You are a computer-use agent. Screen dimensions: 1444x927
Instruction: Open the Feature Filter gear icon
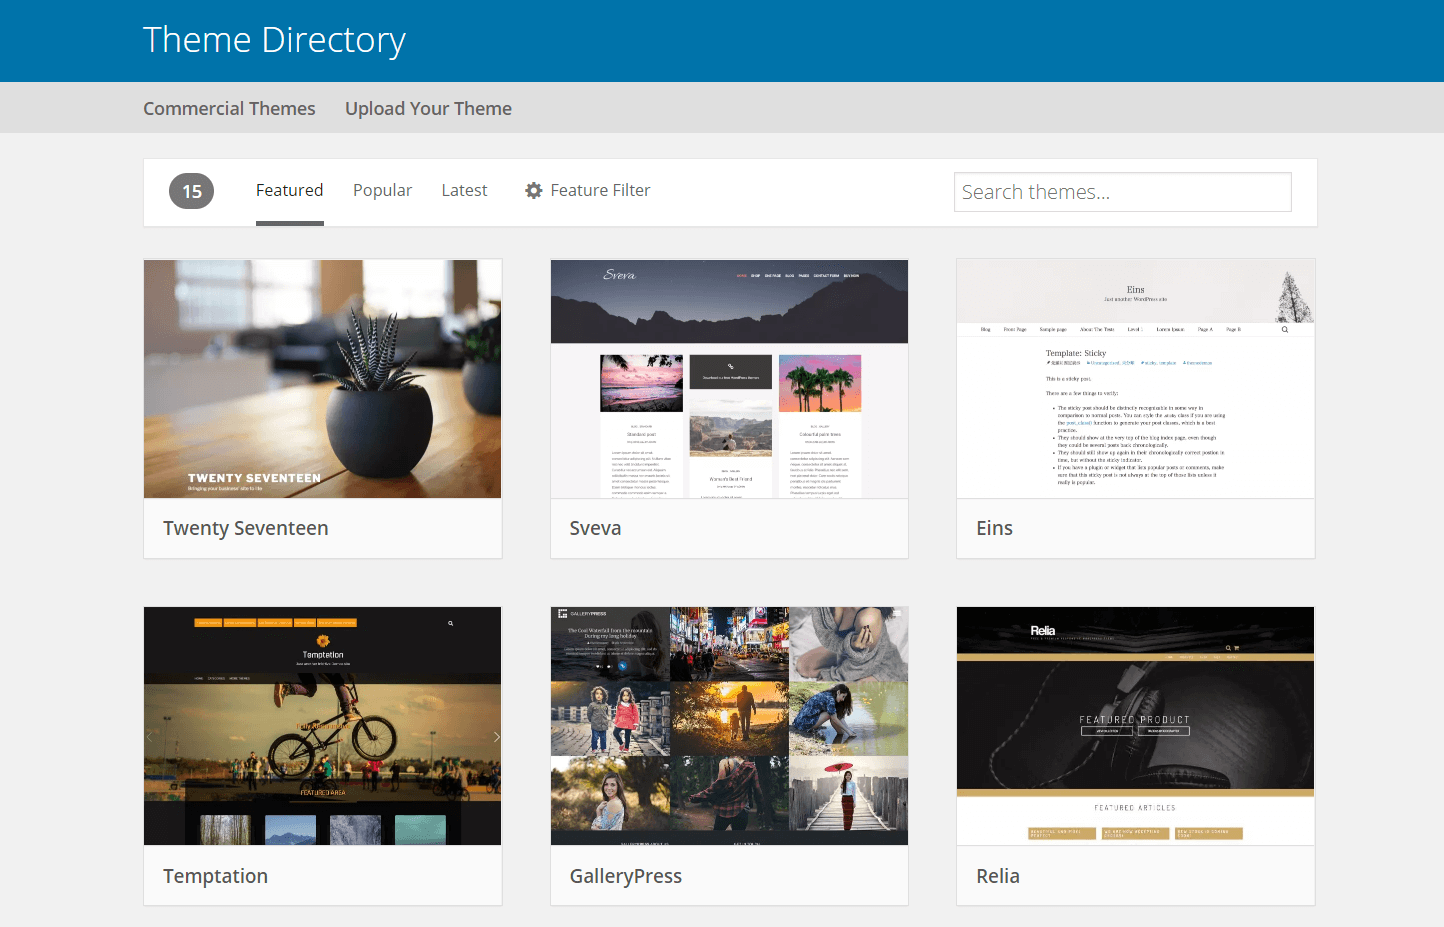tap(533, 190)
